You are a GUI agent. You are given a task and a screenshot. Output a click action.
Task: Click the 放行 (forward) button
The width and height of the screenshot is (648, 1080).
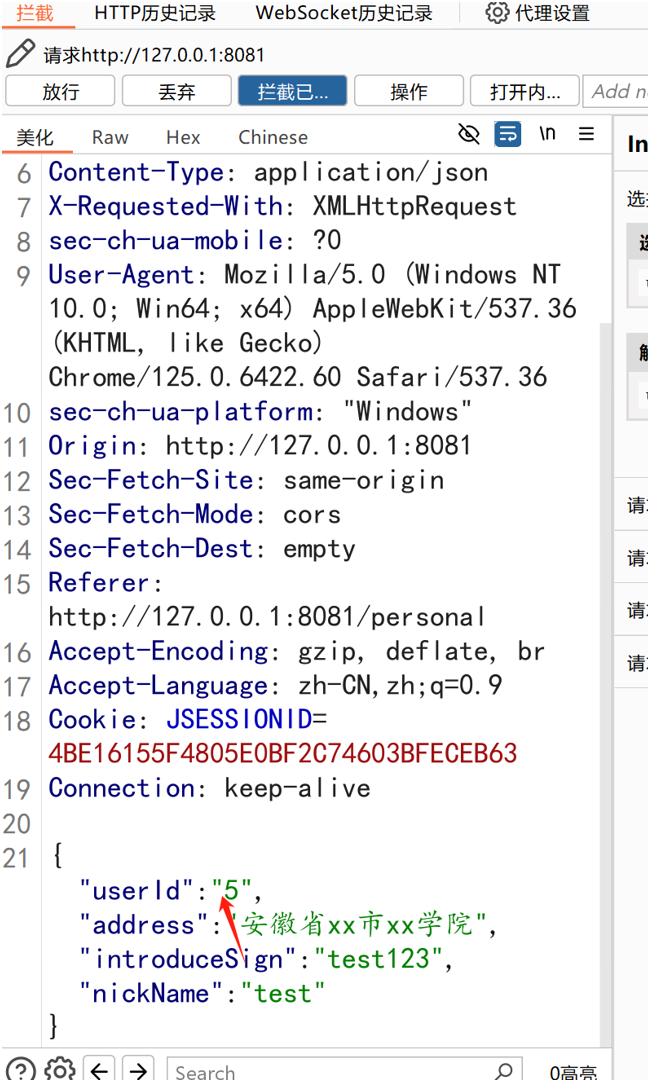coord(60,91)
